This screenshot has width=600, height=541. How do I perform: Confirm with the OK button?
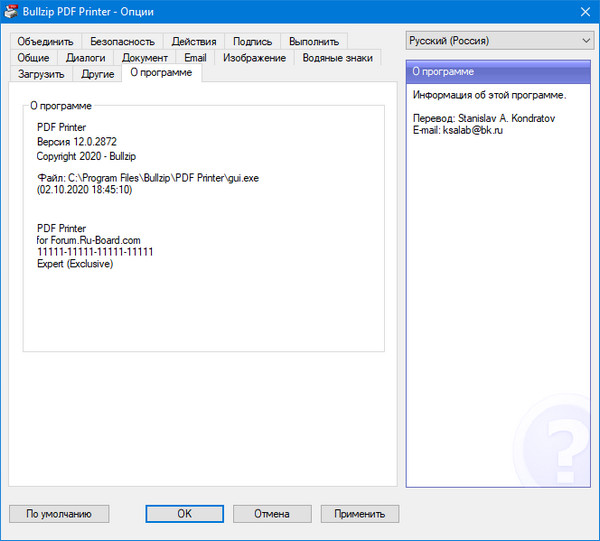coord(184,514)
